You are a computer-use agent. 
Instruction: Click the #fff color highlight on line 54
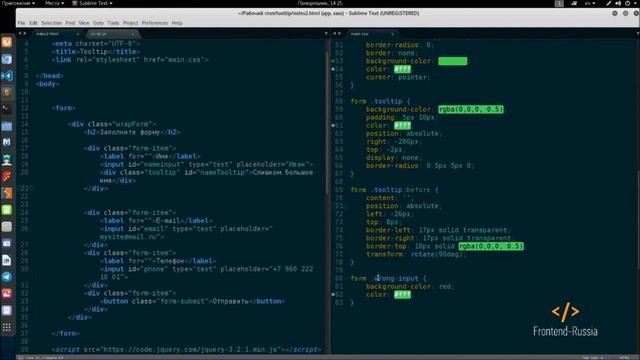(402, 69)
